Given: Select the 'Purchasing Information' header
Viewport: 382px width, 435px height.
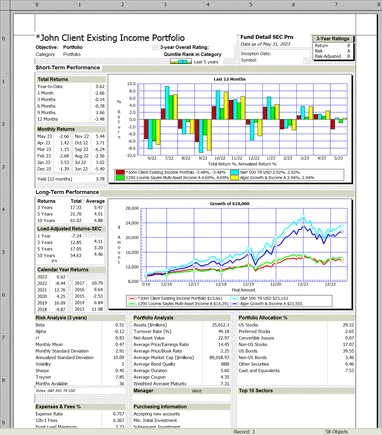Looking at the screenshot, I should click(160, 407).
